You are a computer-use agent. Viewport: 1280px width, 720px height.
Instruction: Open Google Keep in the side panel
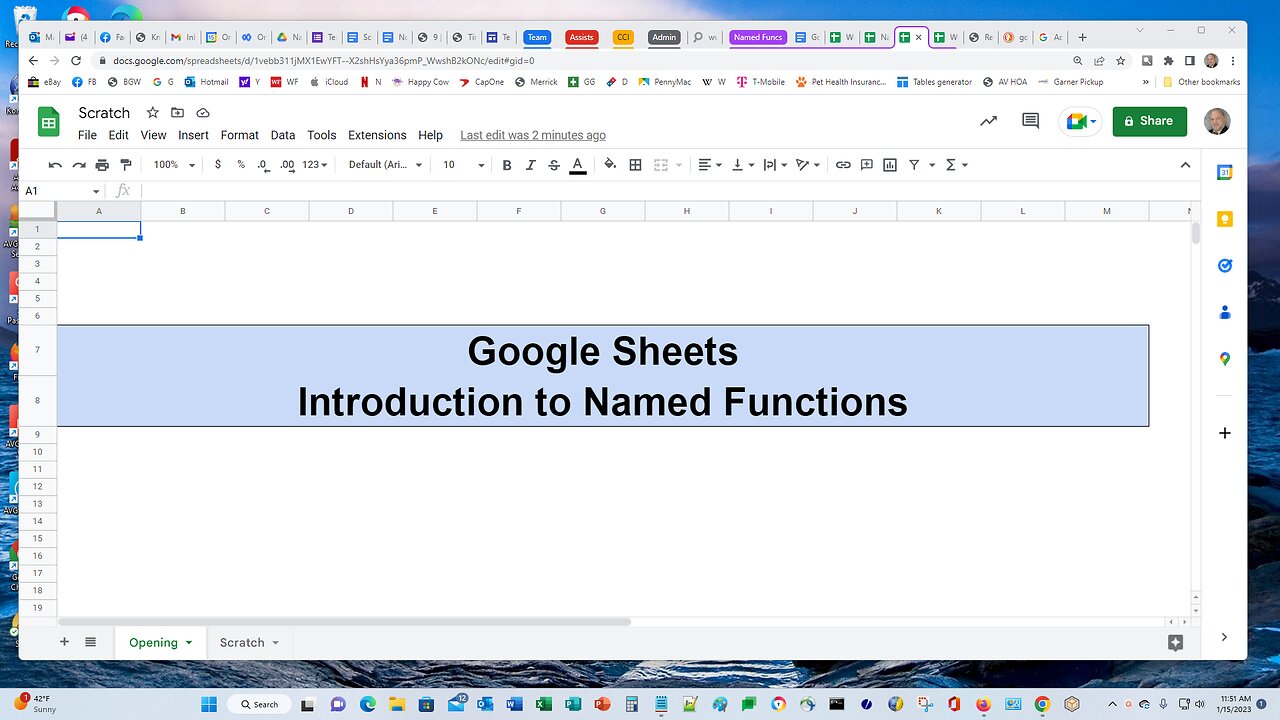[1224, 219]
